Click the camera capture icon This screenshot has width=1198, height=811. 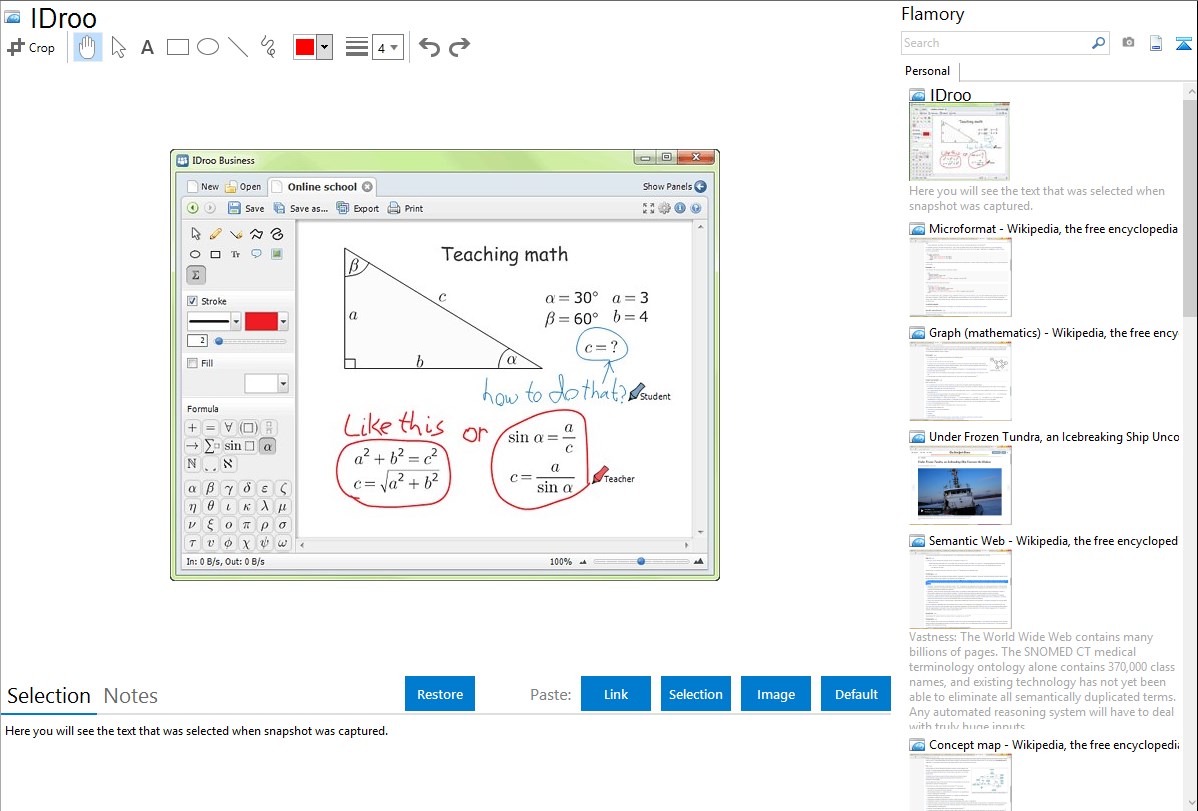tap(1128, 43)
